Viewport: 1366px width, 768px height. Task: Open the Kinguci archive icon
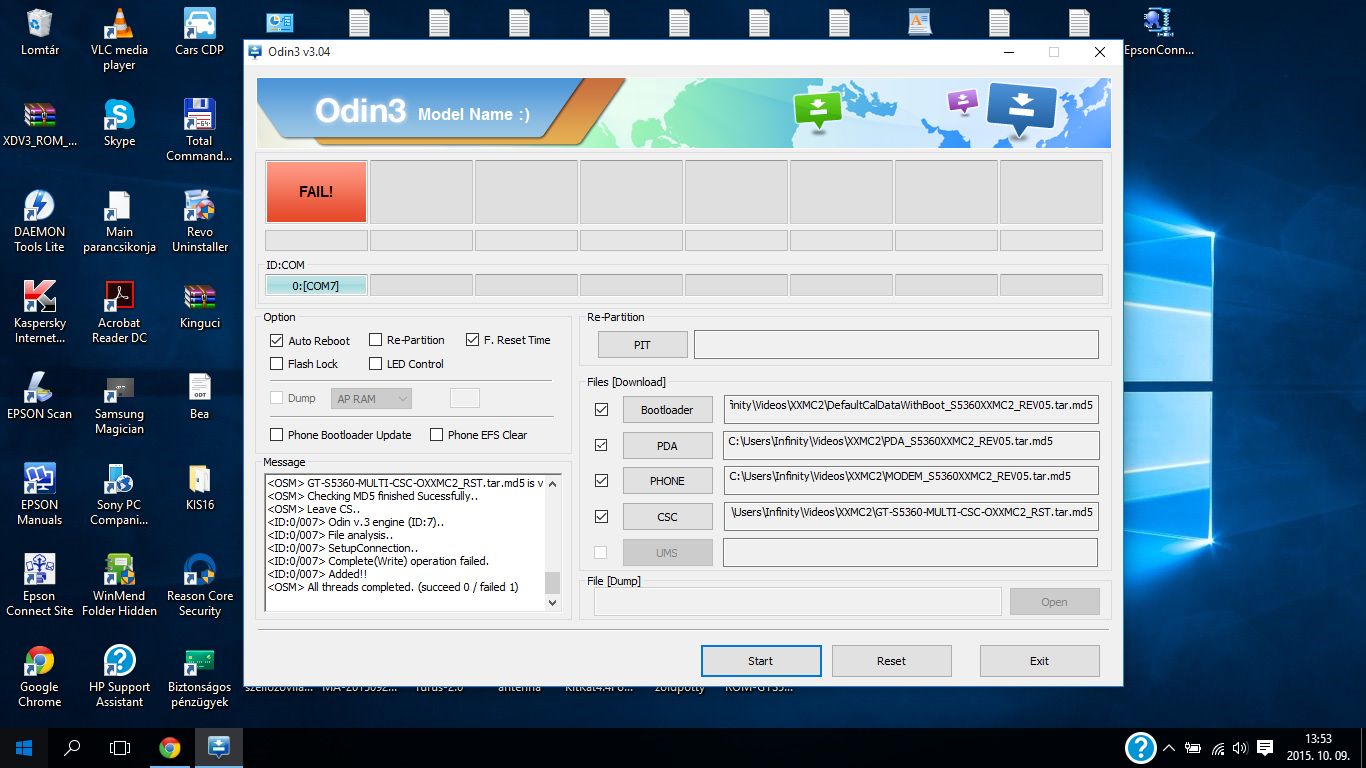tap(200, 306)
